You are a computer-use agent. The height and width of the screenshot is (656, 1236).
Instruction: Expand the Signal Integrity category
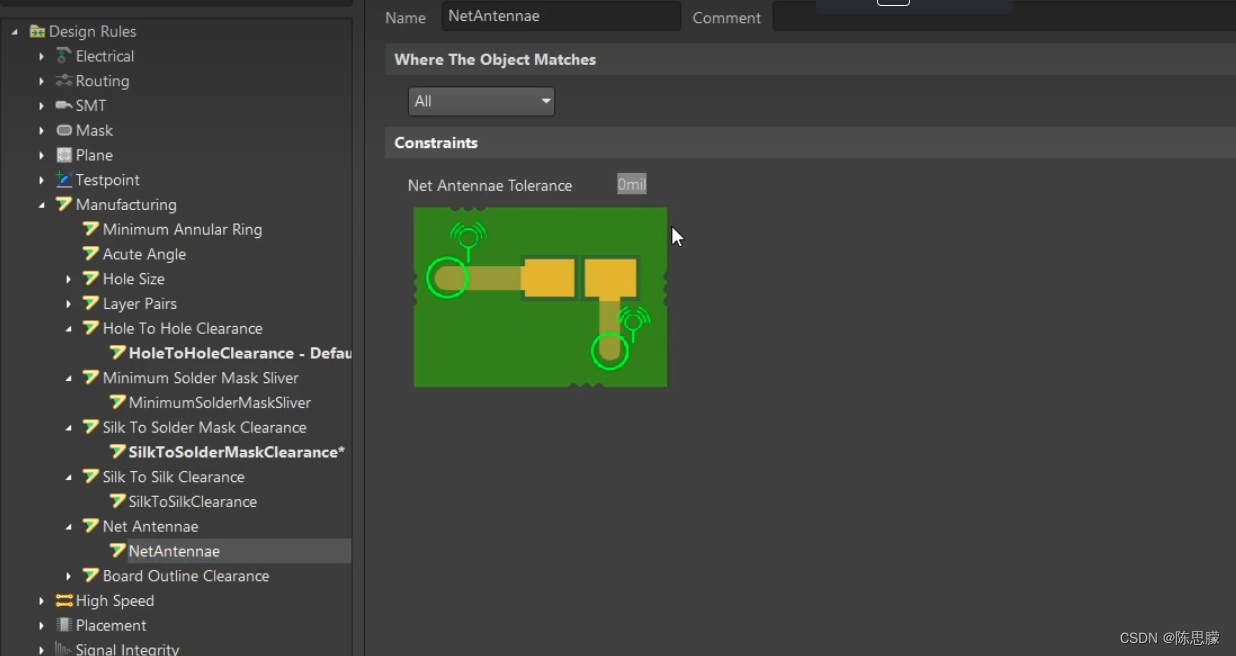[x=41, y=649]
